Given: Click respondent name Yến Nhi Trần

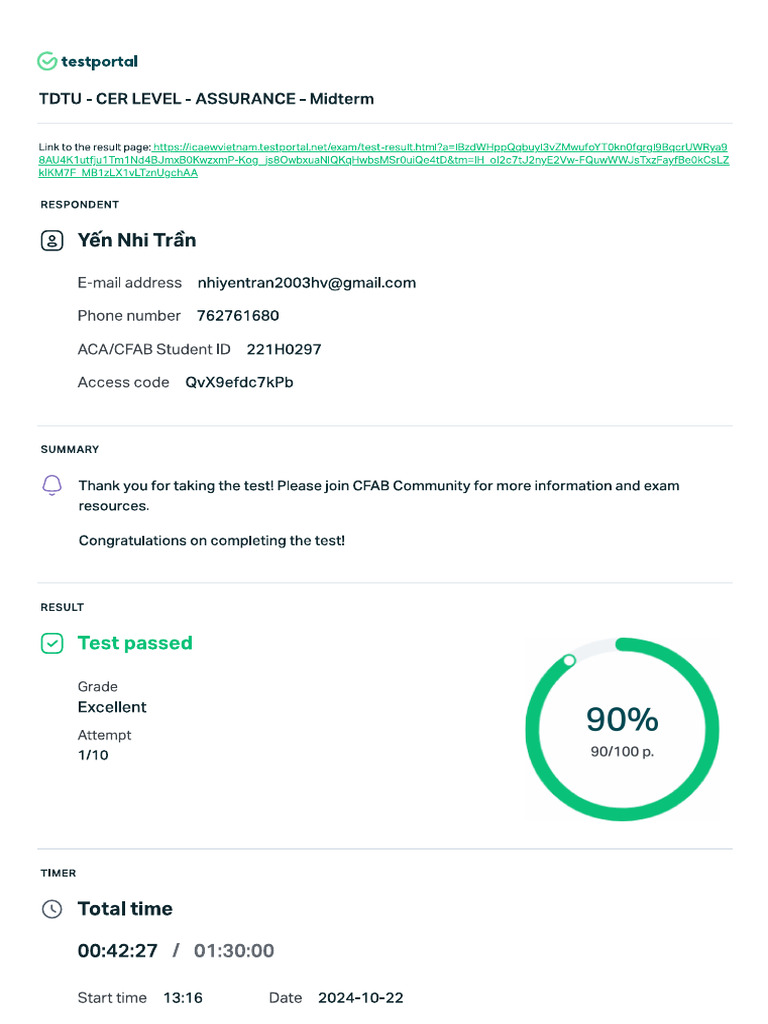Looking at the screenshot, I should [137, 240].
